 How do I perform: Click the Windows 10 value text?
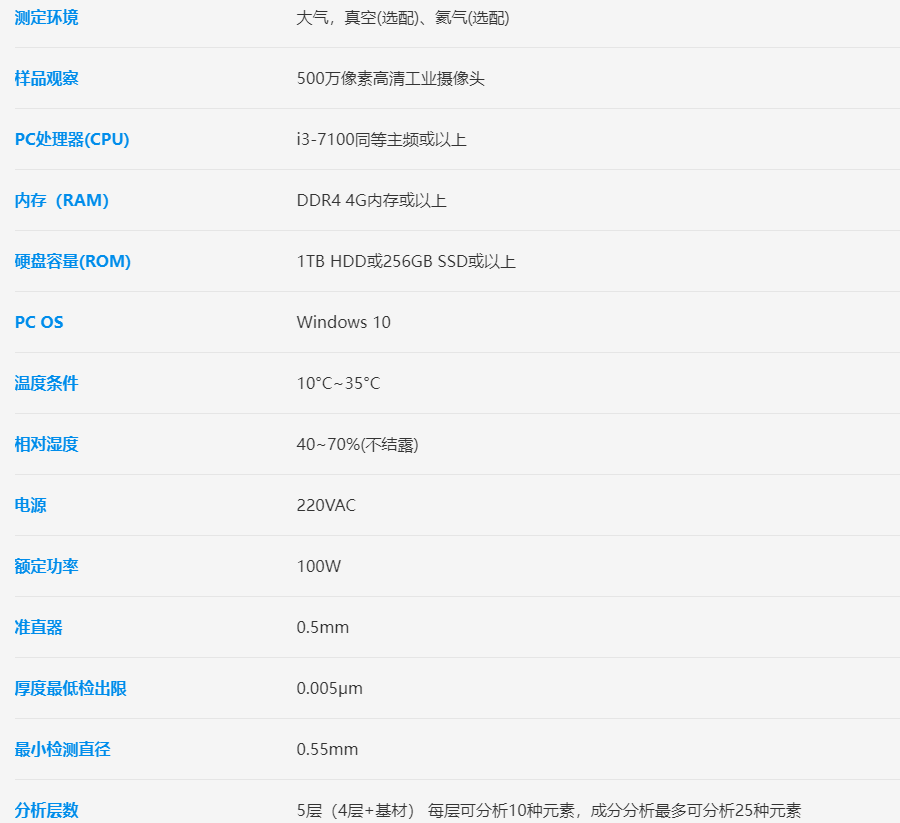343,322
